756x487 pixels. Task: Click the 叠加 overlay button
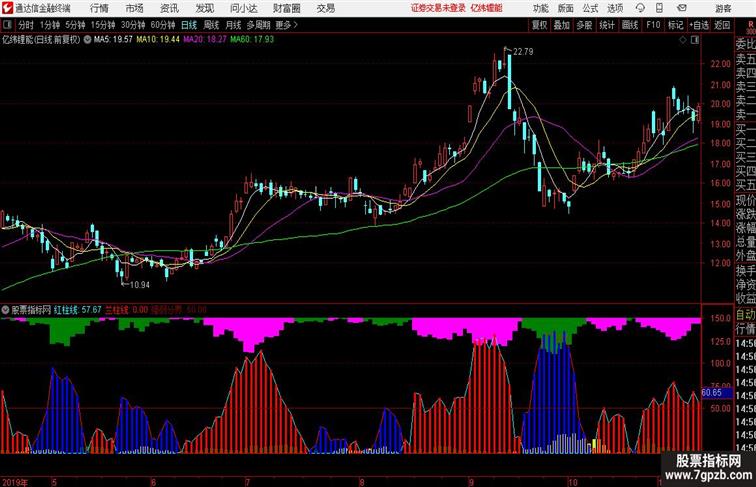pos(562,25)
